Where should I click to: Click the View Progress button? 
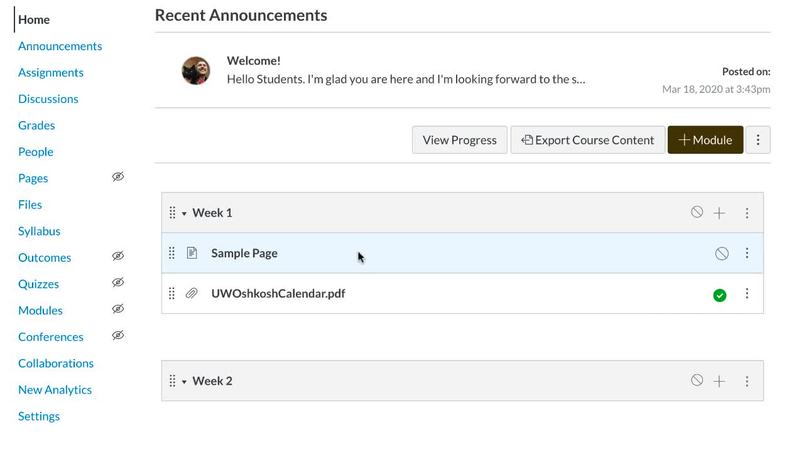click(459, 140)
